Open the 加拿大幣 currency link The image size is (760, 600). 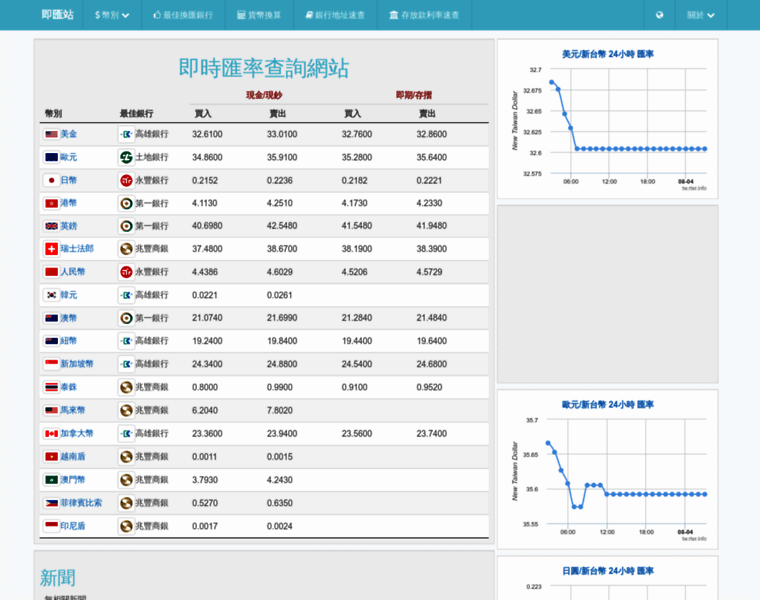tap(77, 433)
